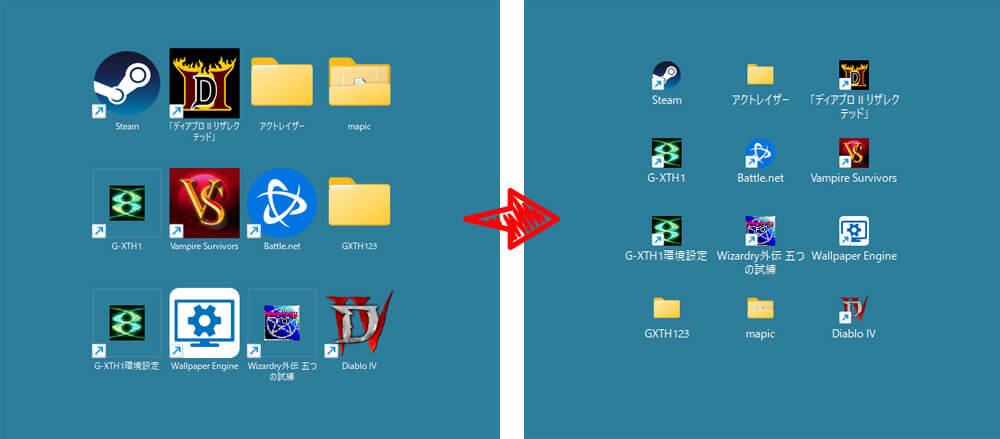Viewport: 1000px width, 439px height.
Task: Click 'Steam' label on right desktop
Action: coord(666,100)
